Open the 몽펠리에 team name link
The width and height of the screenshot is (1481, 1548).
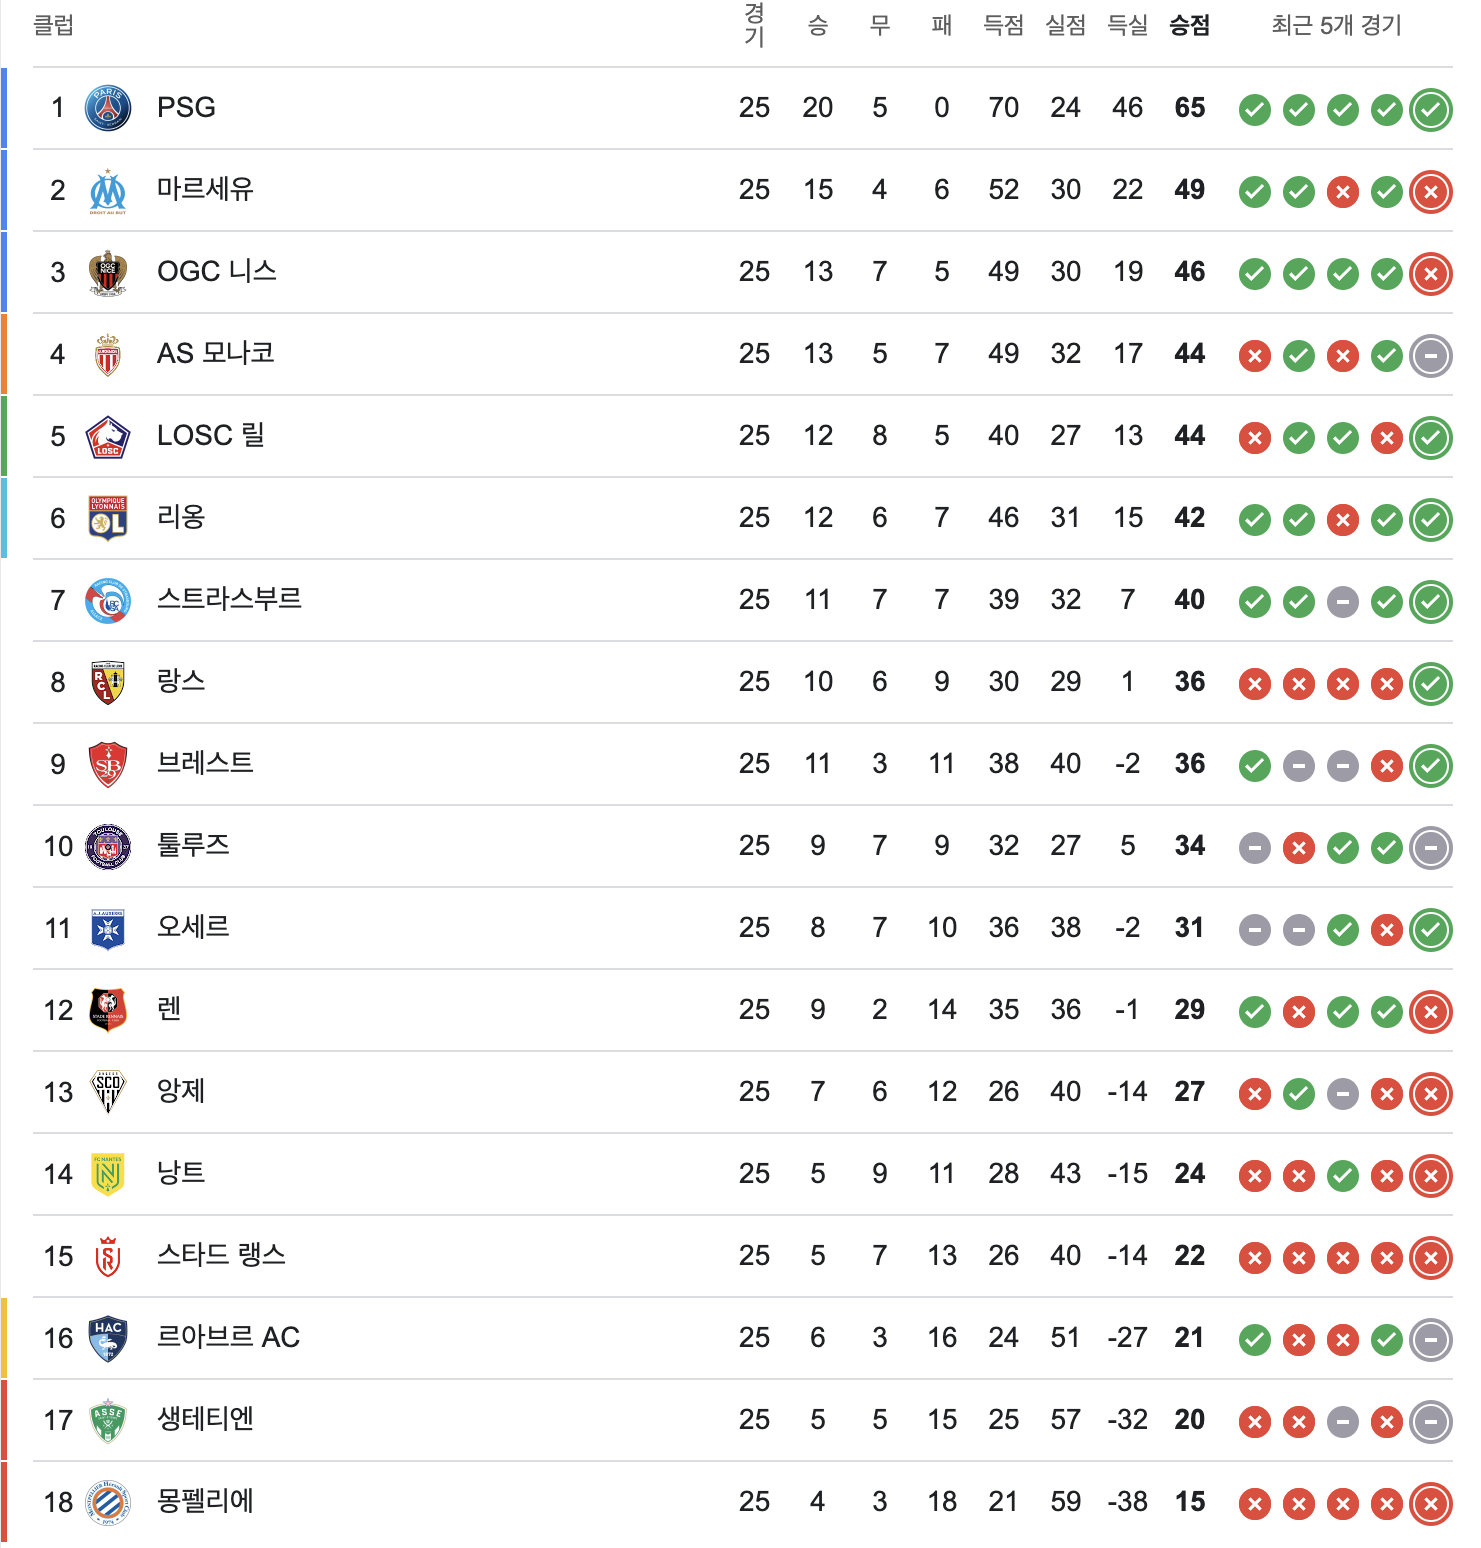(205, 1501)
